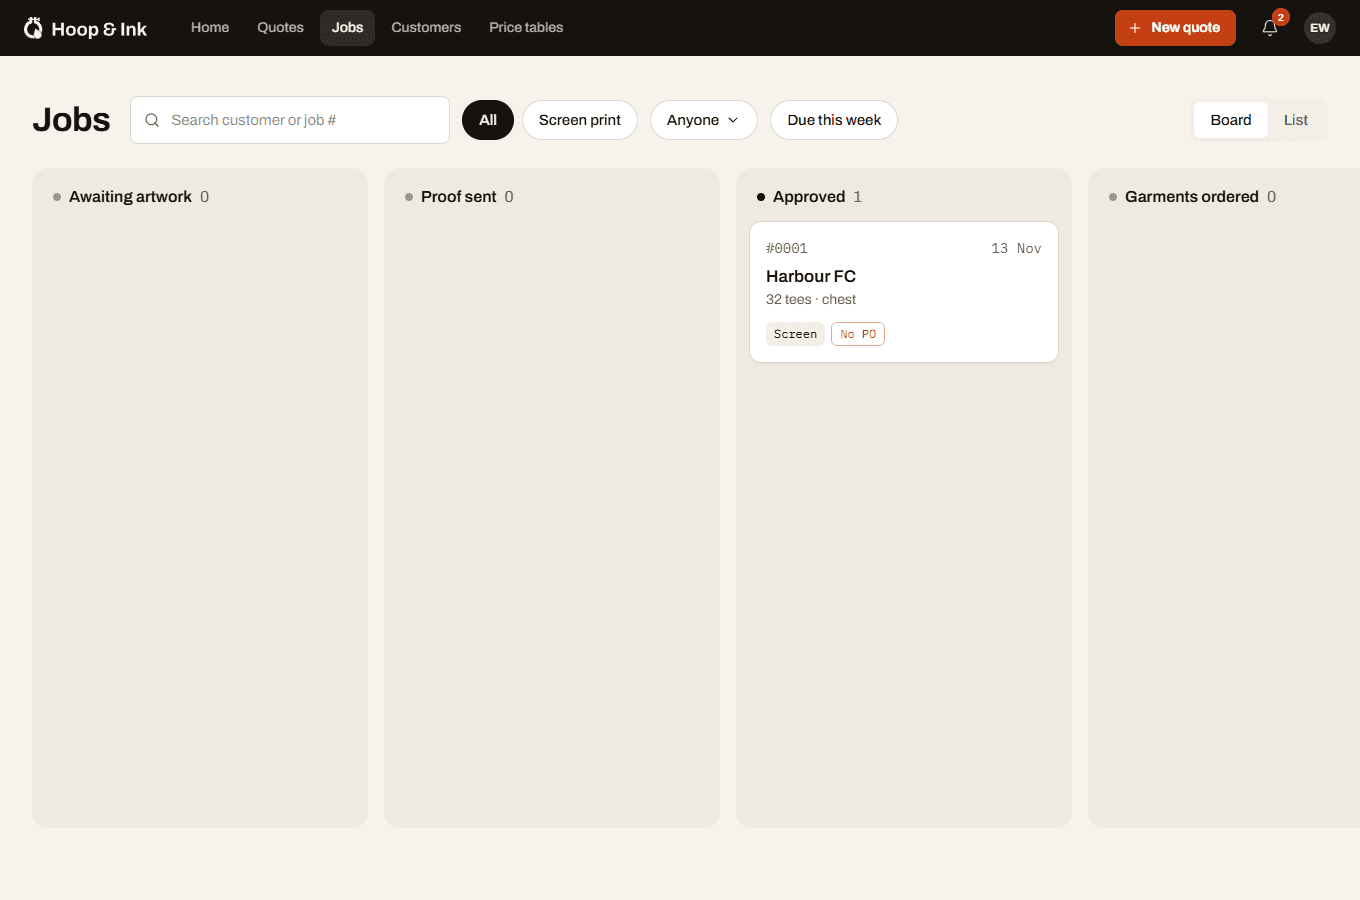Create a New quote
Screen dimensions: 1360x900
click(1175, 28)
